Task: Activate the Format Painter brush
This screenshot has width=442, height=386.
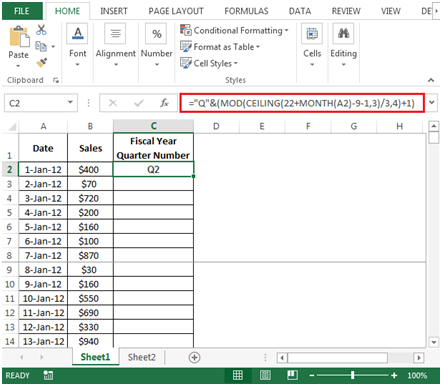Action: (x=42, y=62)
